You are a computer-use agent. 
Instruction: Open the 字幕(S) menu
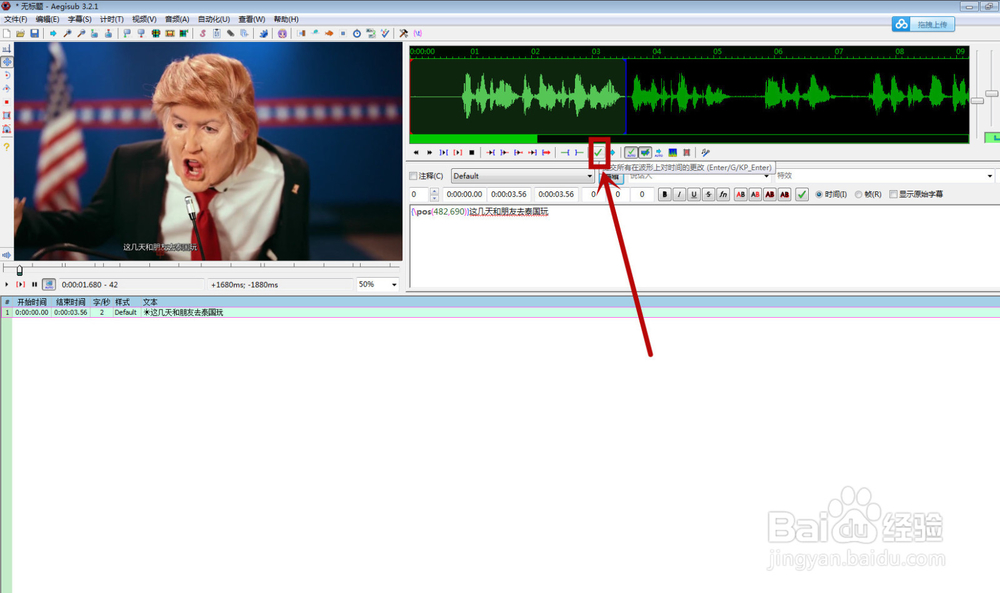[80, 19]
